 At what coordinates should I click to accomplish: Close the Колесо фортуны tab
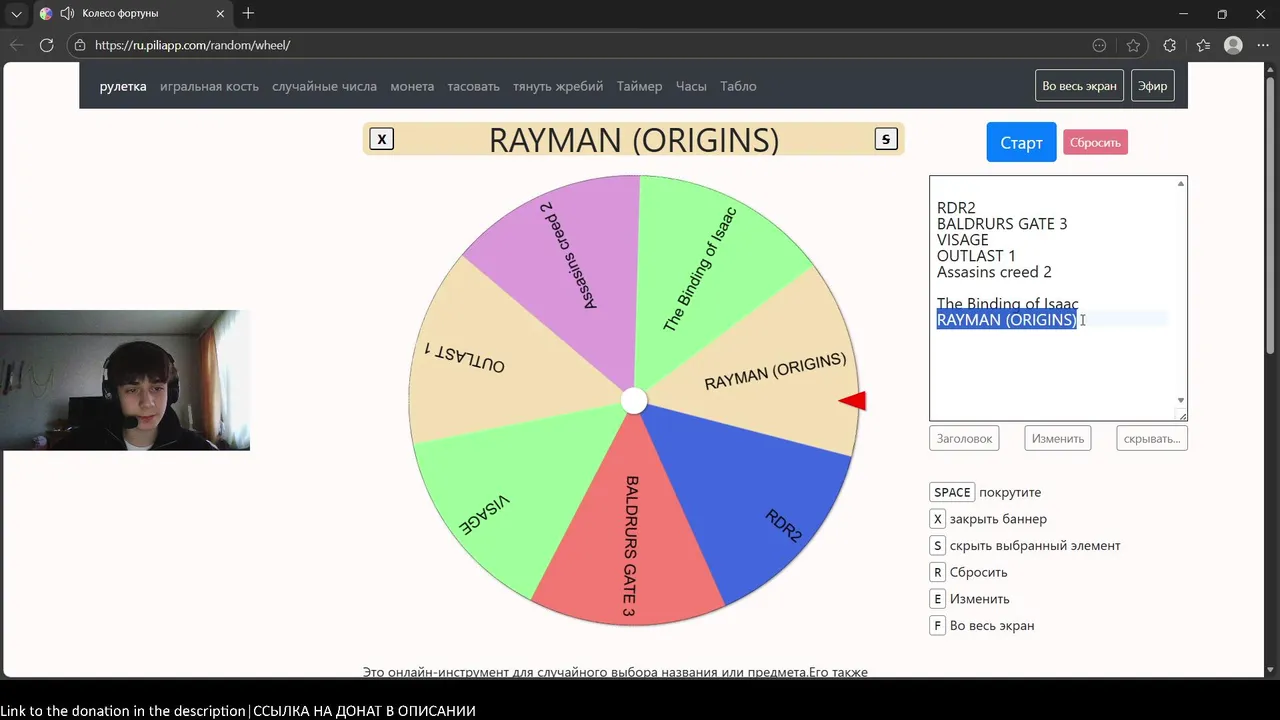[x=222, y=14]
